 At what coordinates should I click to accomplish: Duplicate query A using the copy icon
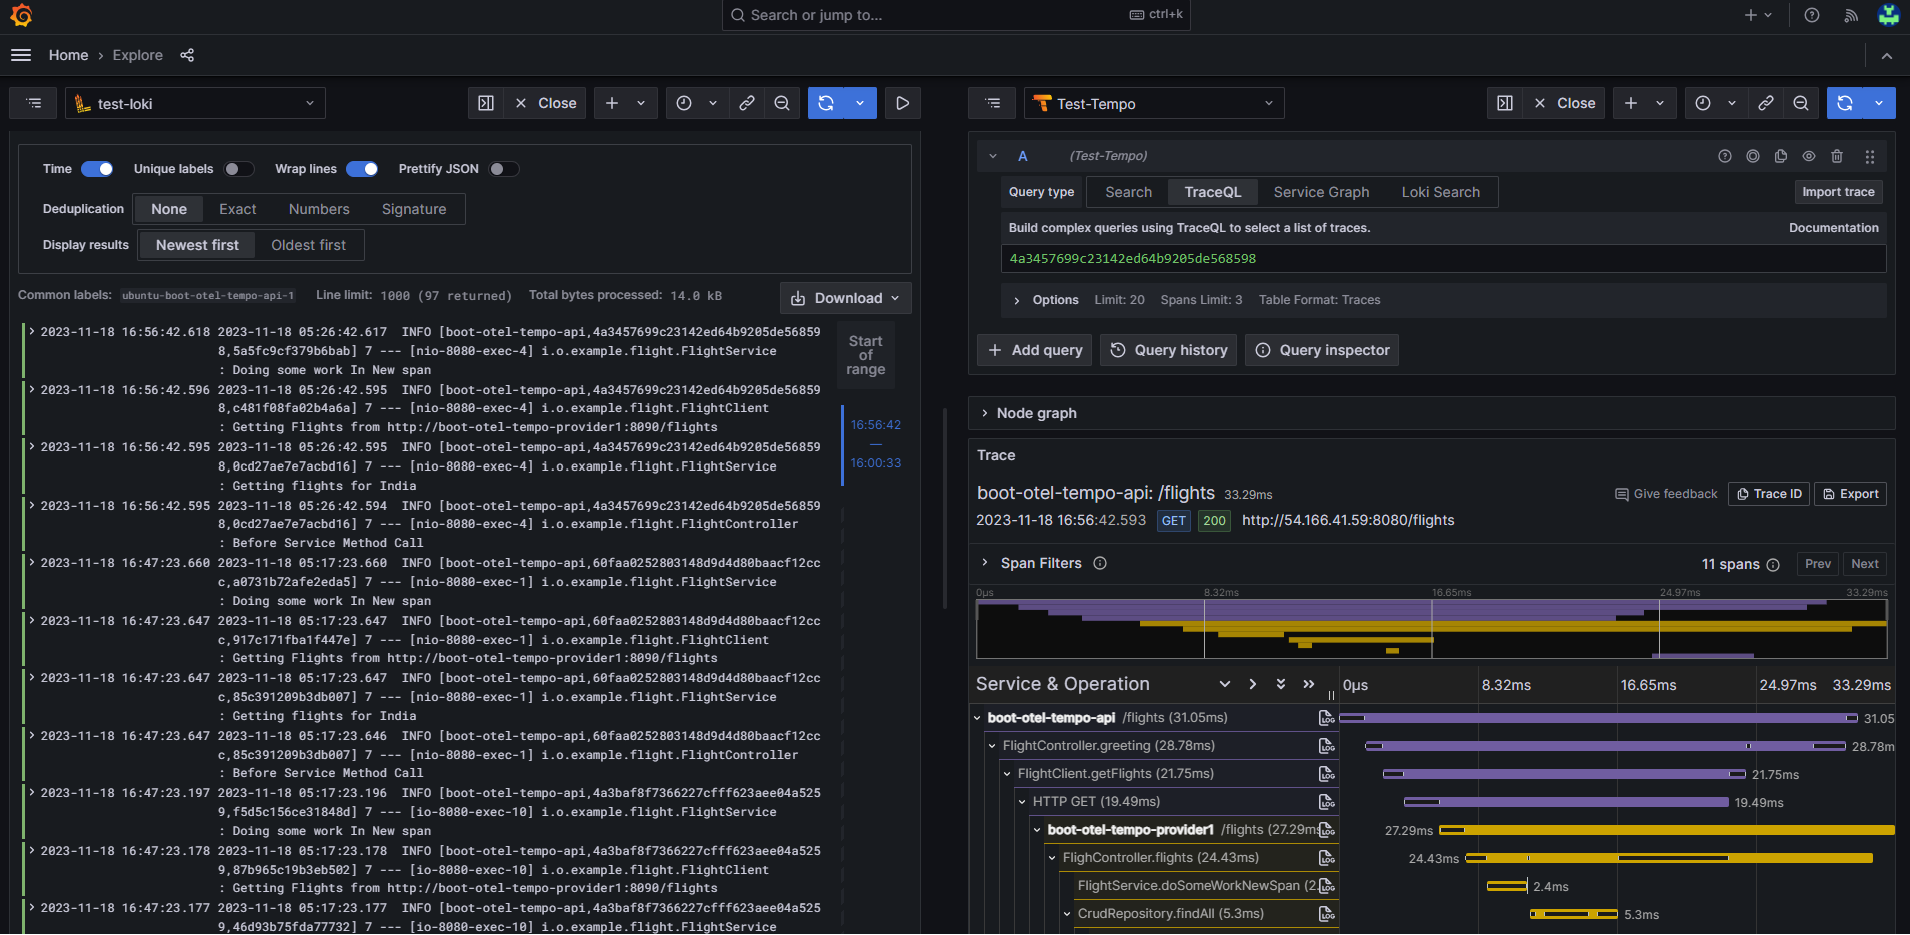pos(1780,156)
